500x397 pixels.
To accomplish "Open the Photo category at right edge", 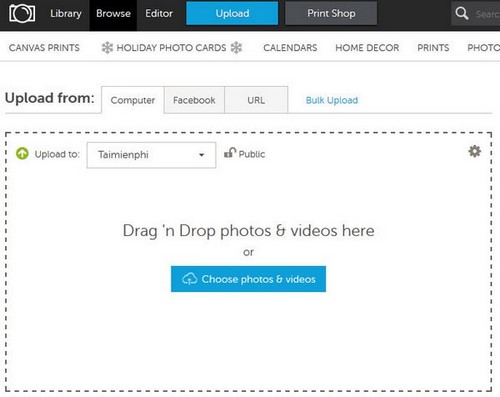I will coord(483,48).
